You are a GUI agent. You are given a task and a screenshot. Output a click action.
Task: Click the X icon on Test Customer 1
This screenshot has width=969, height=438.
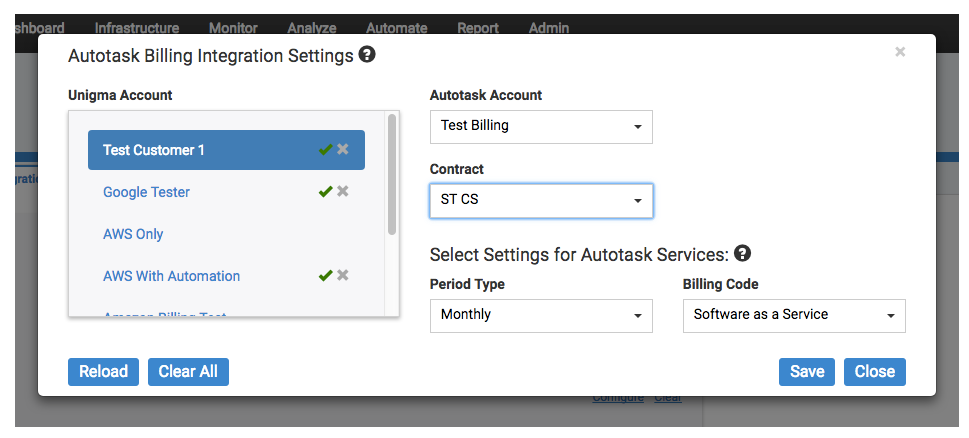(343, 150)
